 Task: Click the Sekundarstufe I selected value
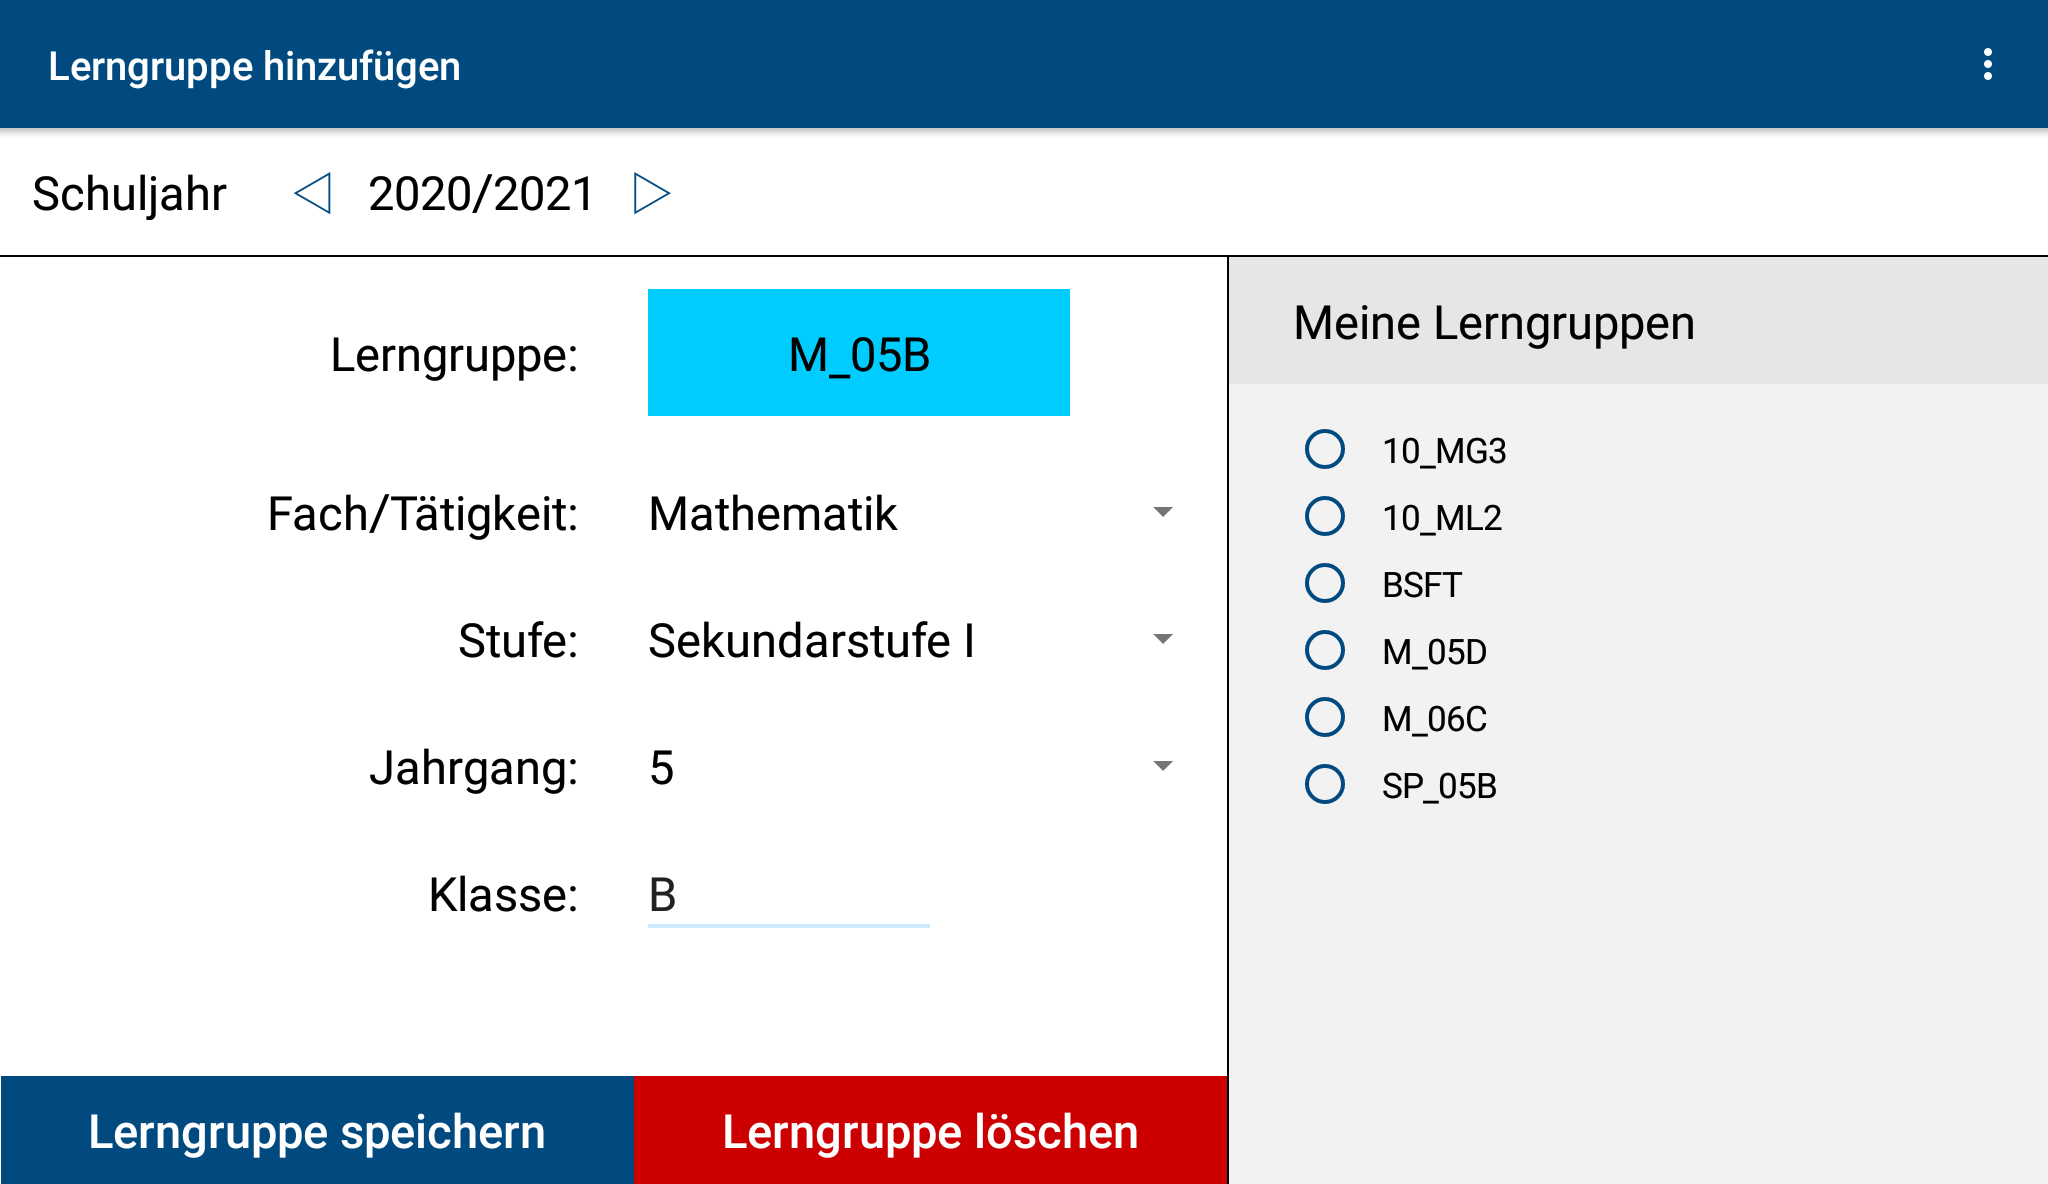coord(811,641)
